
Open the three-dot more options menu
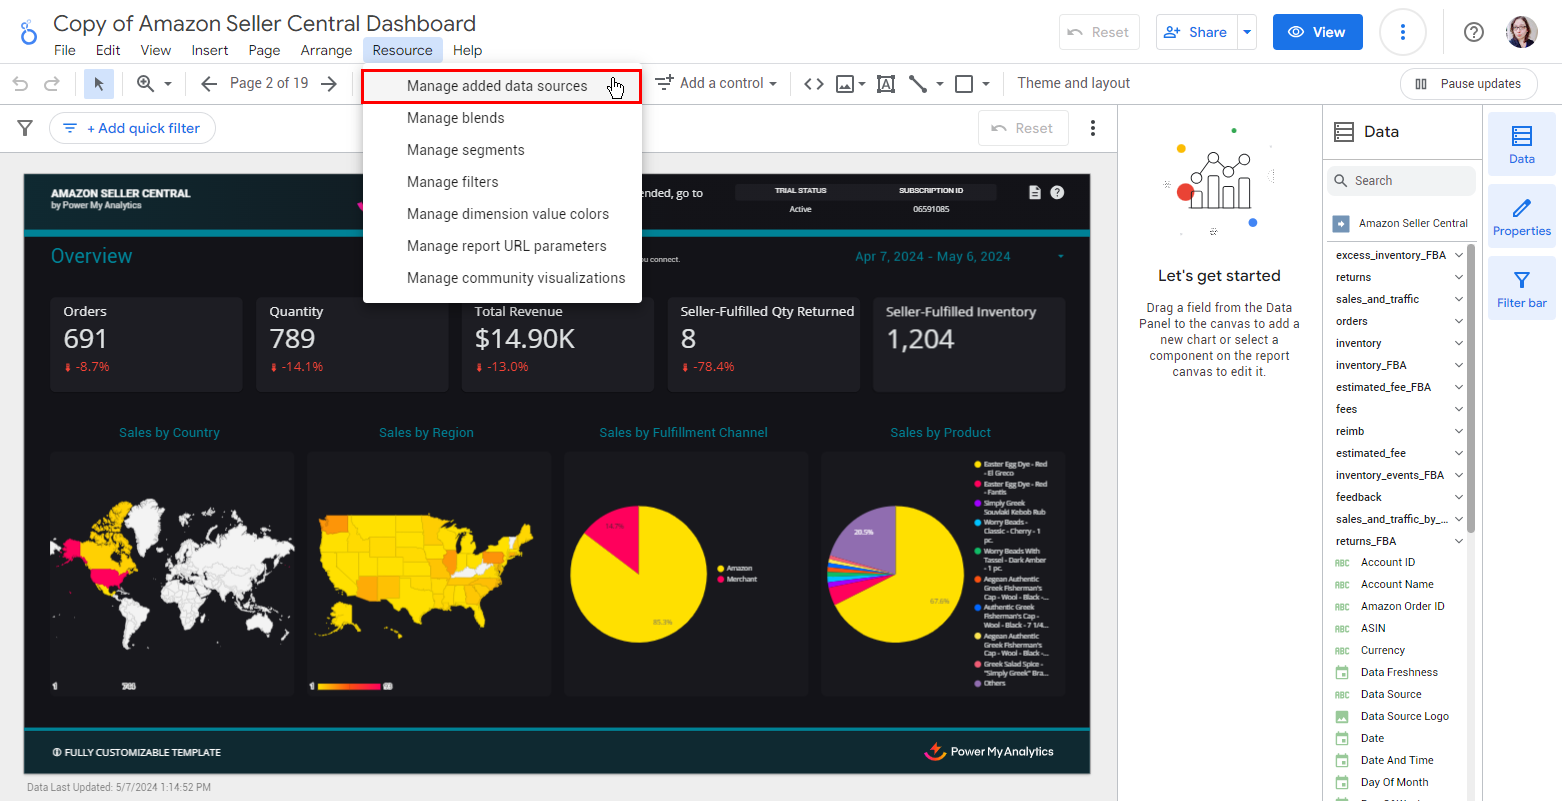tap(1402, 32)
